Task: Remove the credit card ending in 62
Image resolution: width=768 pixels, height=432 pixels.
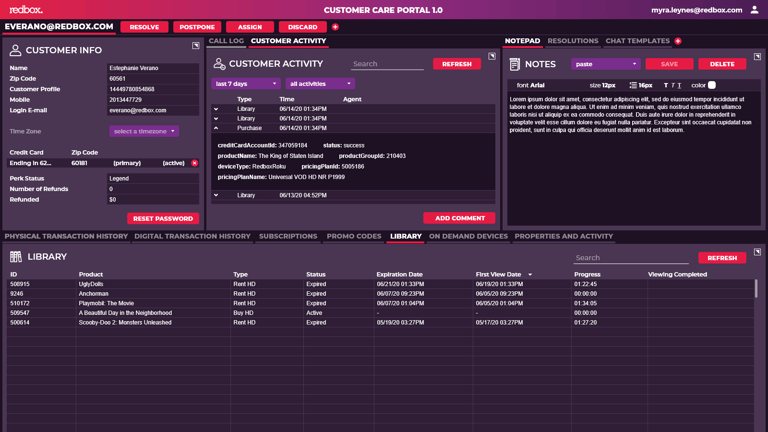Action: pyautogui.click(x=194, y=163)
